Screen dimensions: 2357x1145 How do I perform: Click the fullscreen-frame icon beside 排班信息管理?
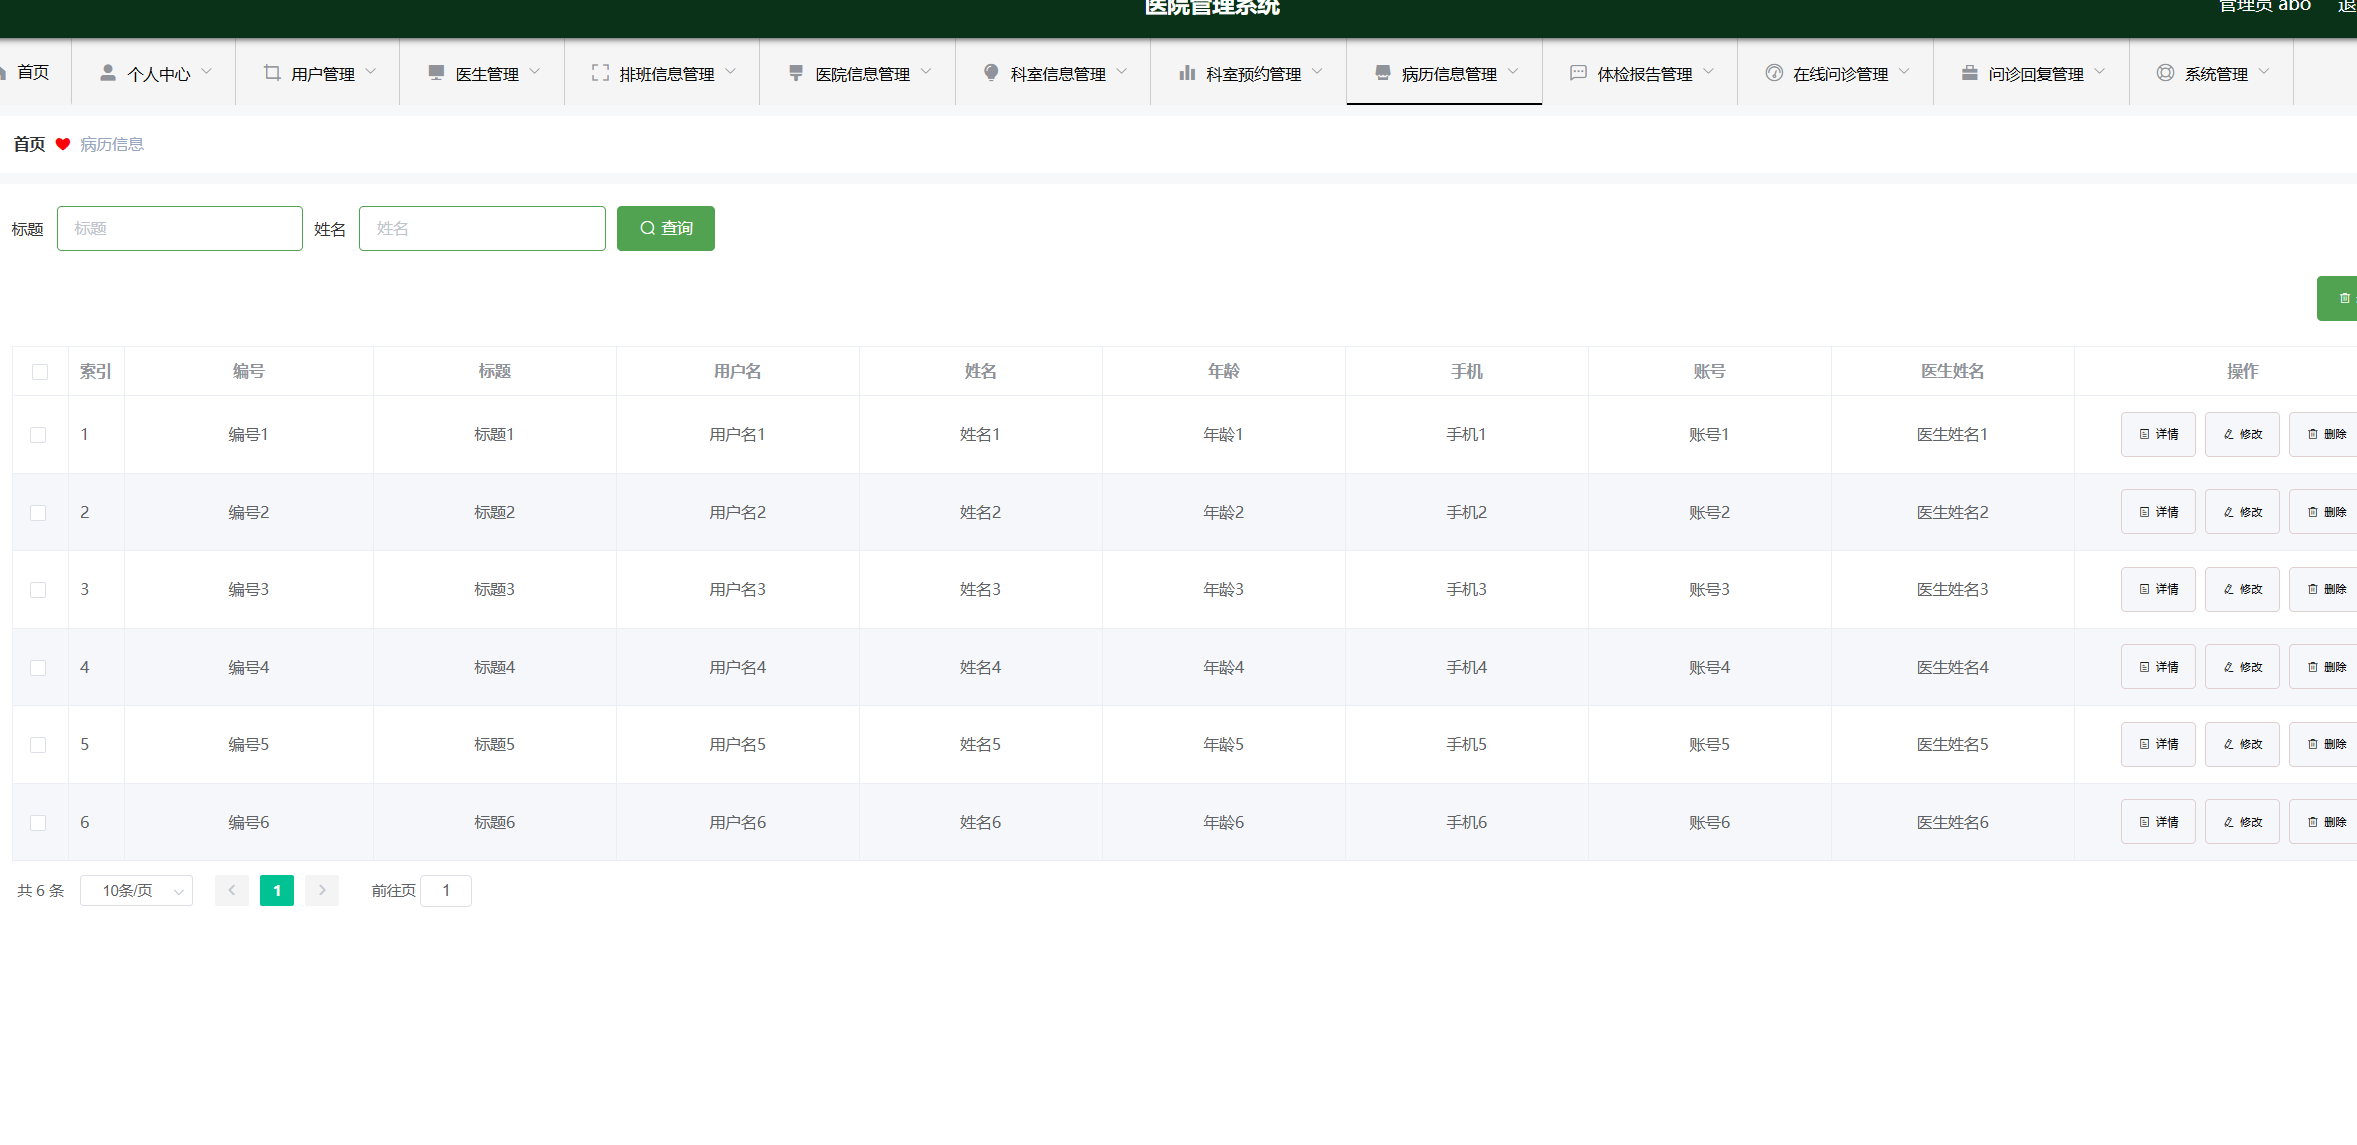(600, 73)
